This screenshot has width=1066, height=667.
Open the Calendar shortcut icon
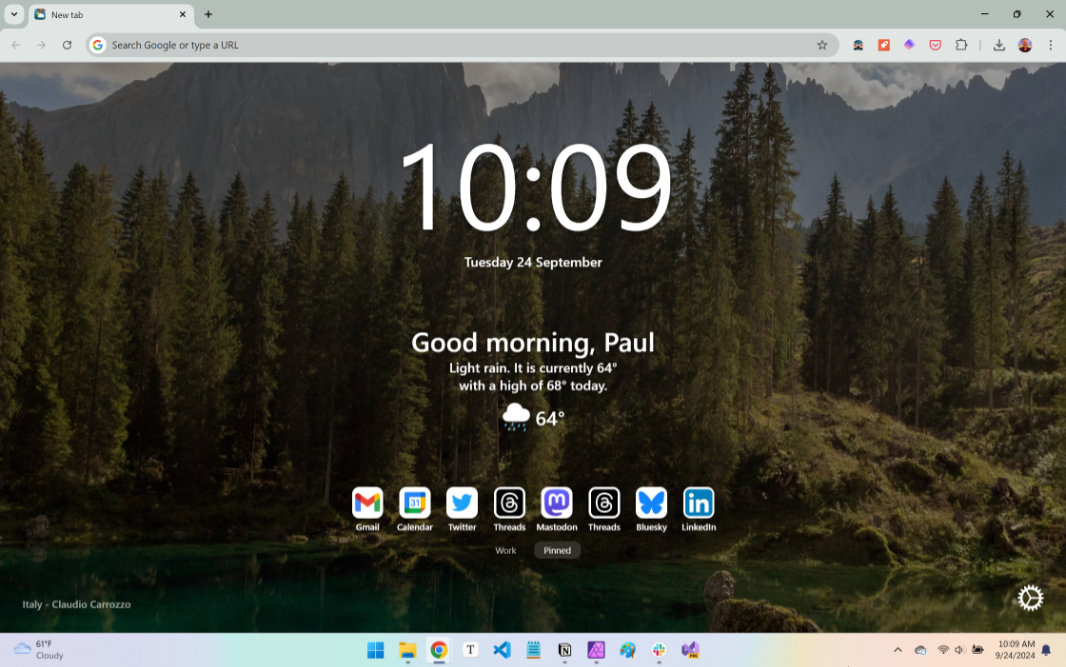click(414, 502)
